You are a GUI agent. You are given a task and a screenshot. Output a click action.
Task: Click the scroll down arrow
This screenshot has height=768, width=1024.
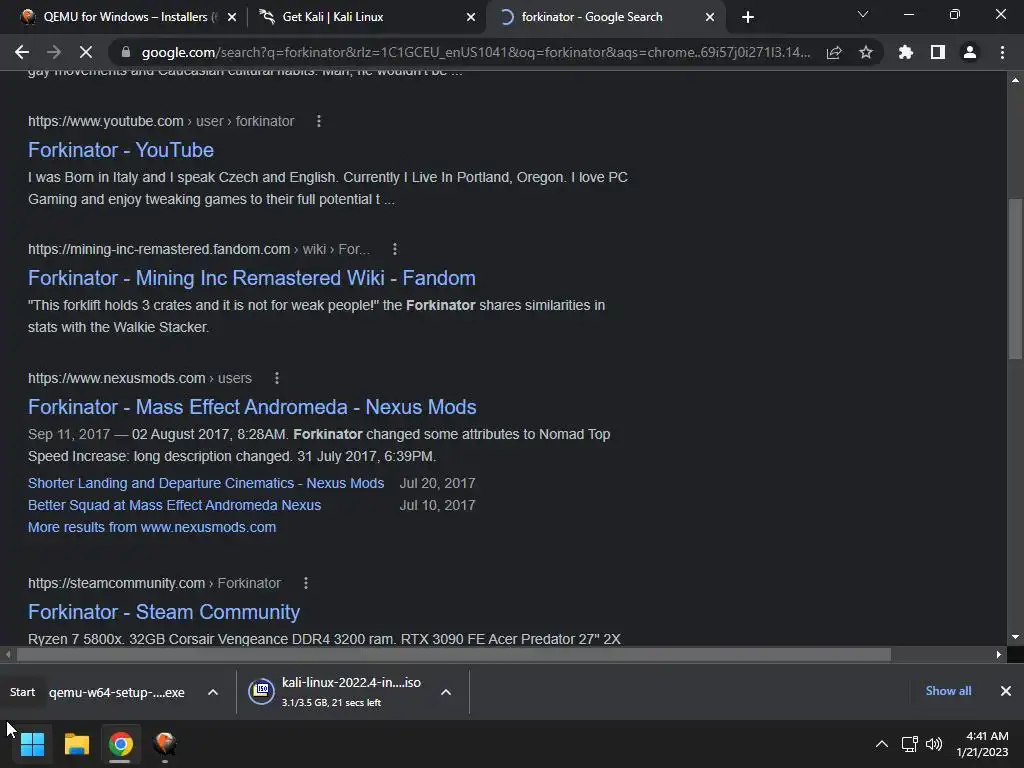point(1015,637)
